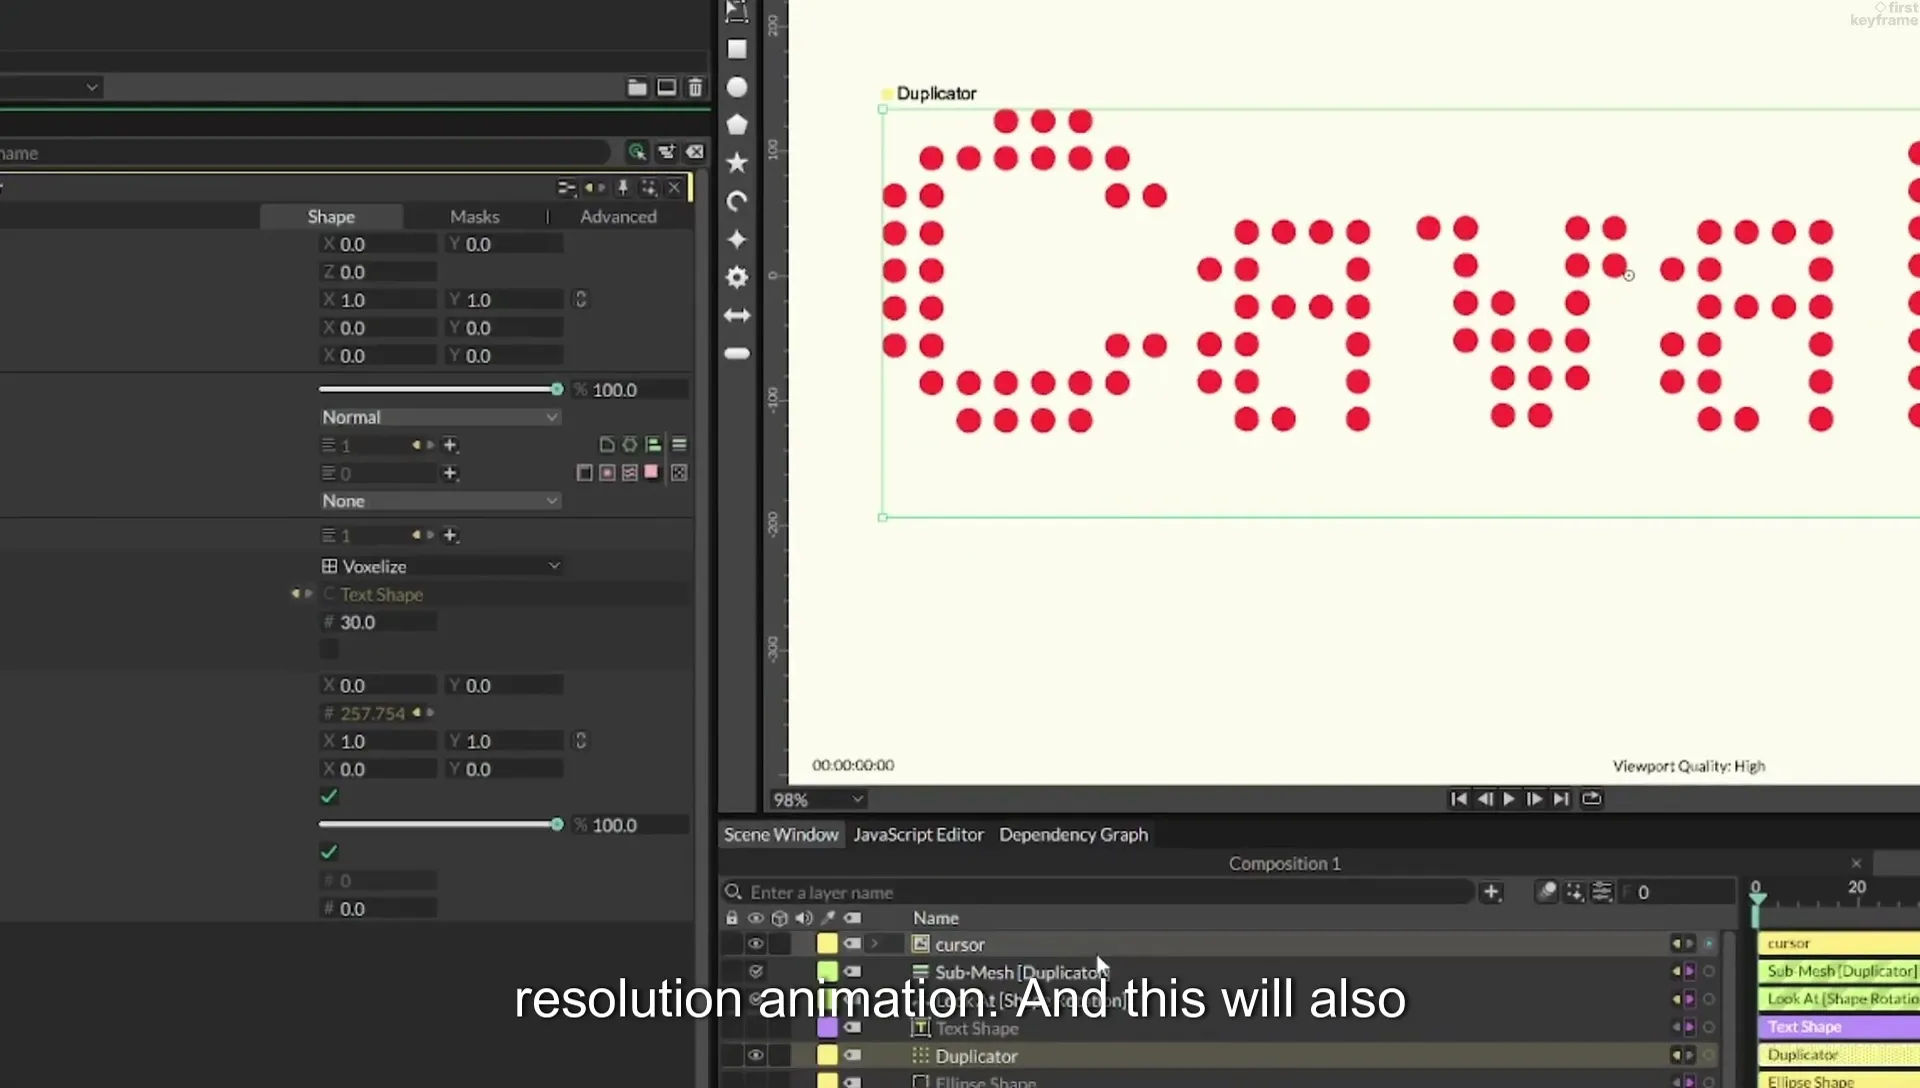This screenshot has height=1088, width=1920.
Task: Select the Cogwheel shape tool
Action: [x=737, y=277]
